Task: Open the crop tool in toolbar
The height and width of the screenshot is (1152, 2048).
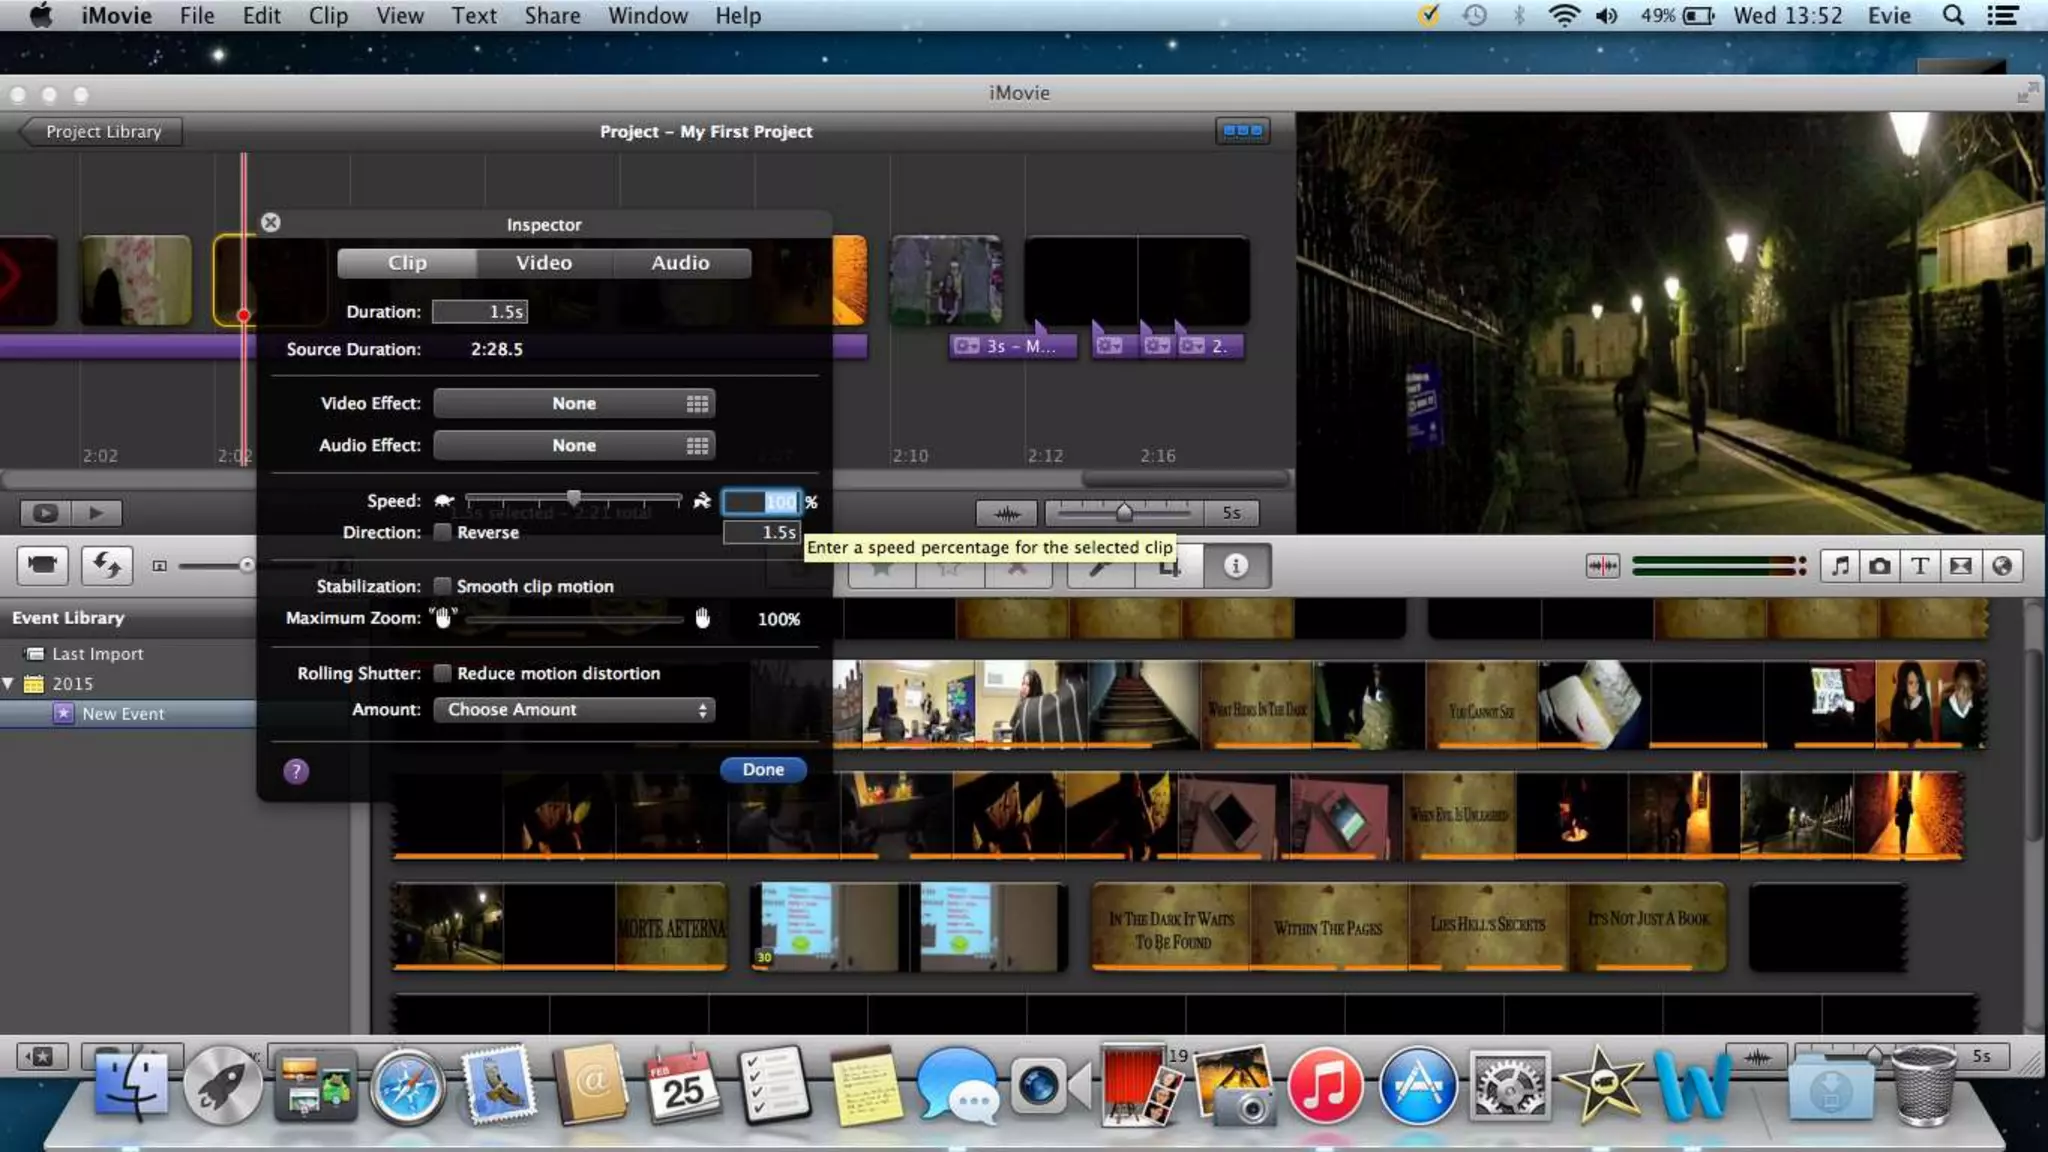Action: pyautogui.click(x=1169, y=567)
